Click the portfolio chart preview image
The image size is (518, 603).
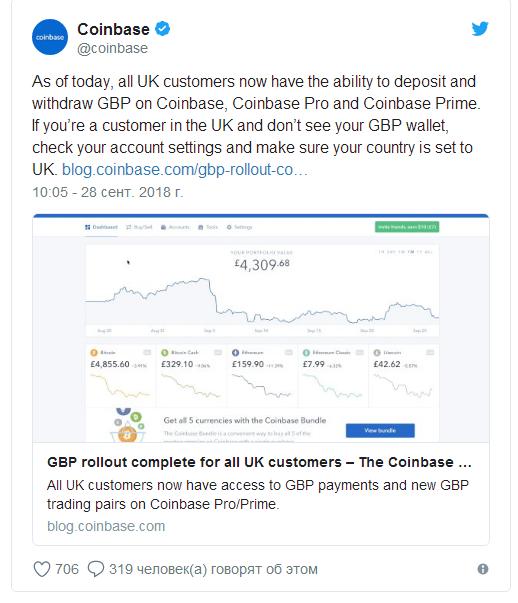coord(261,328)
